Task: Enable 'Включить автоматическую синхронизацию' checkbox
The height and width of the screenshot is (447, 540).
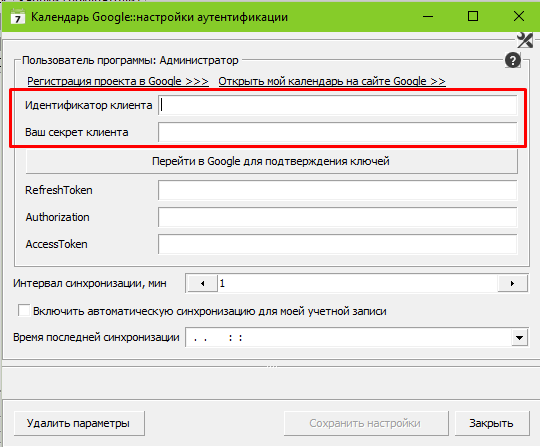Action: (x=24, y=310)
